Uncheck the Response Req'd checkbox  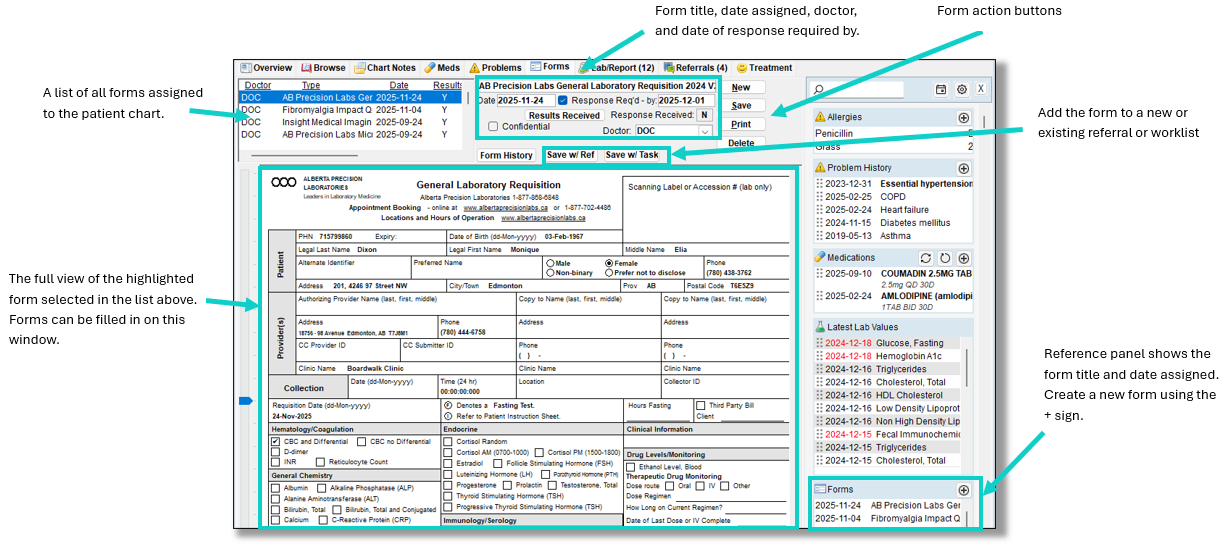563,100
